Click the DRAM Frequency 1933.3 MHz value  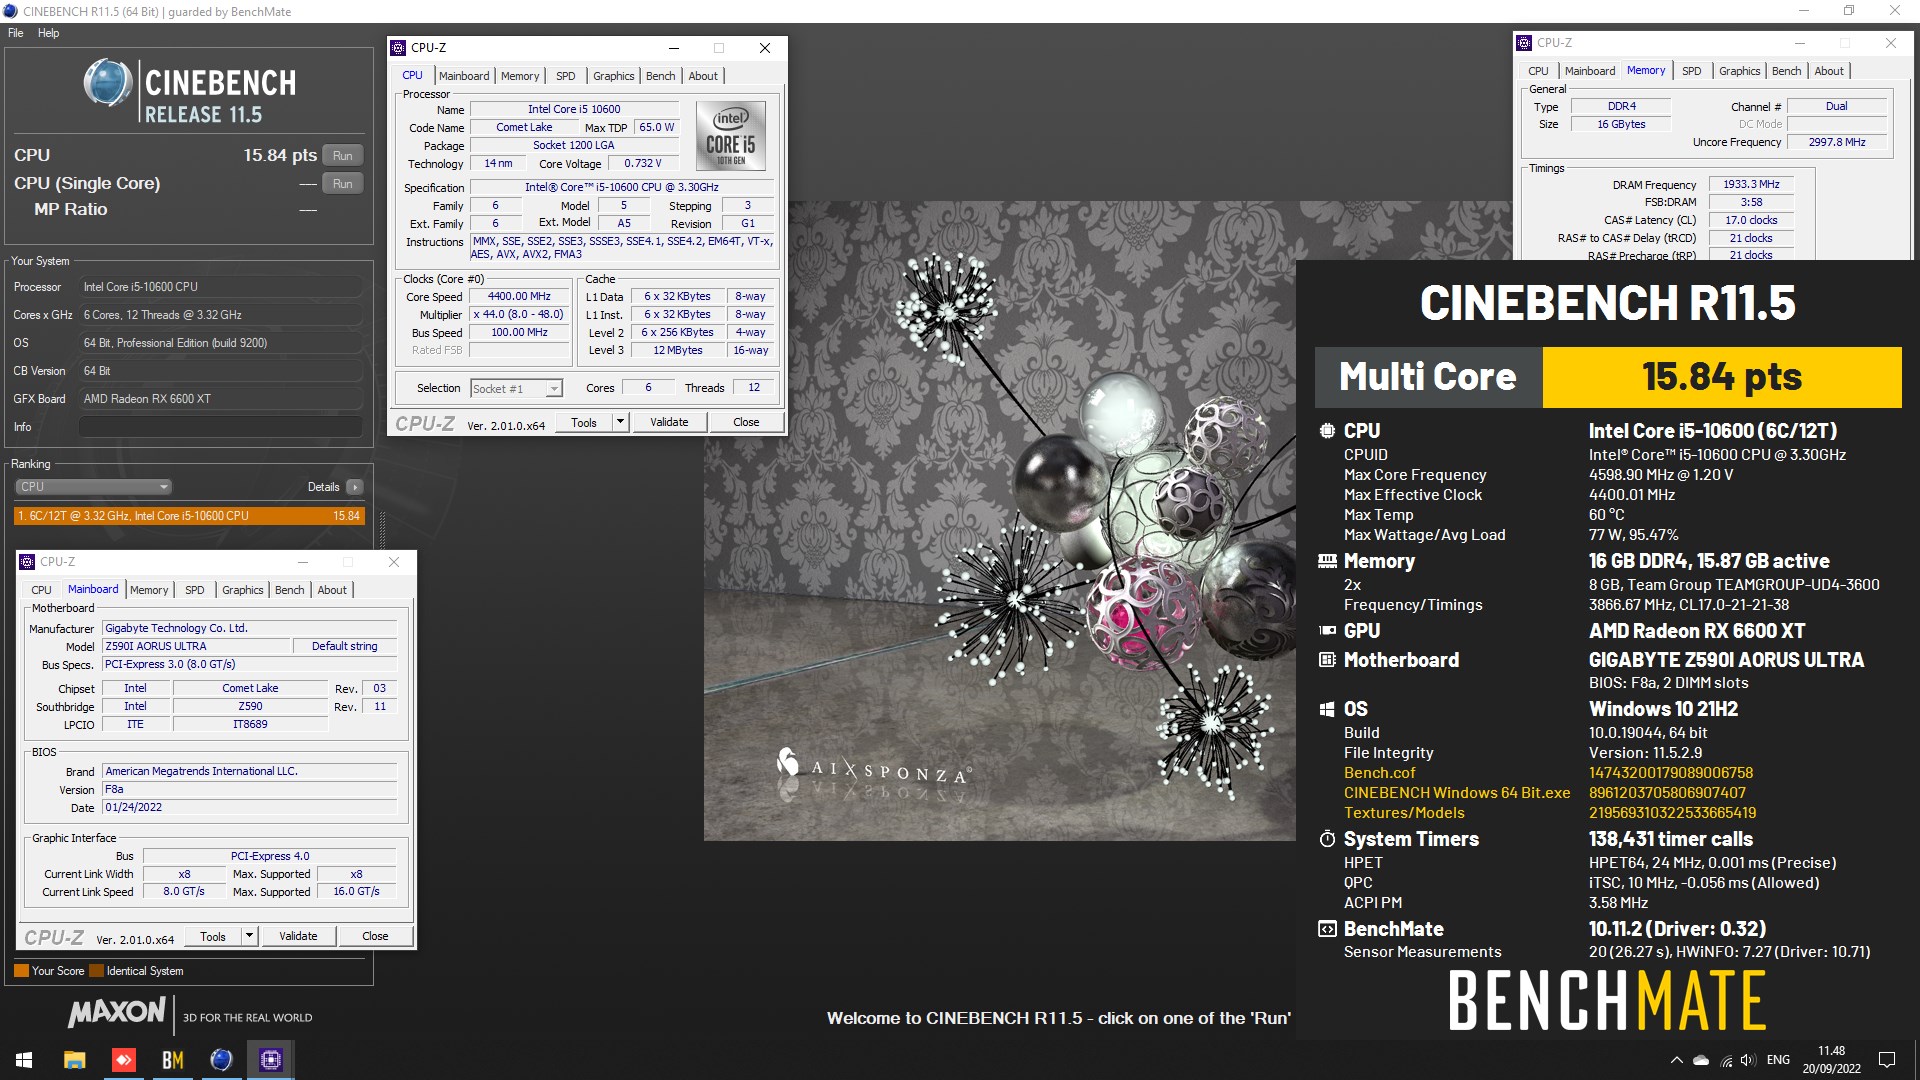[x=1751, y=185]
